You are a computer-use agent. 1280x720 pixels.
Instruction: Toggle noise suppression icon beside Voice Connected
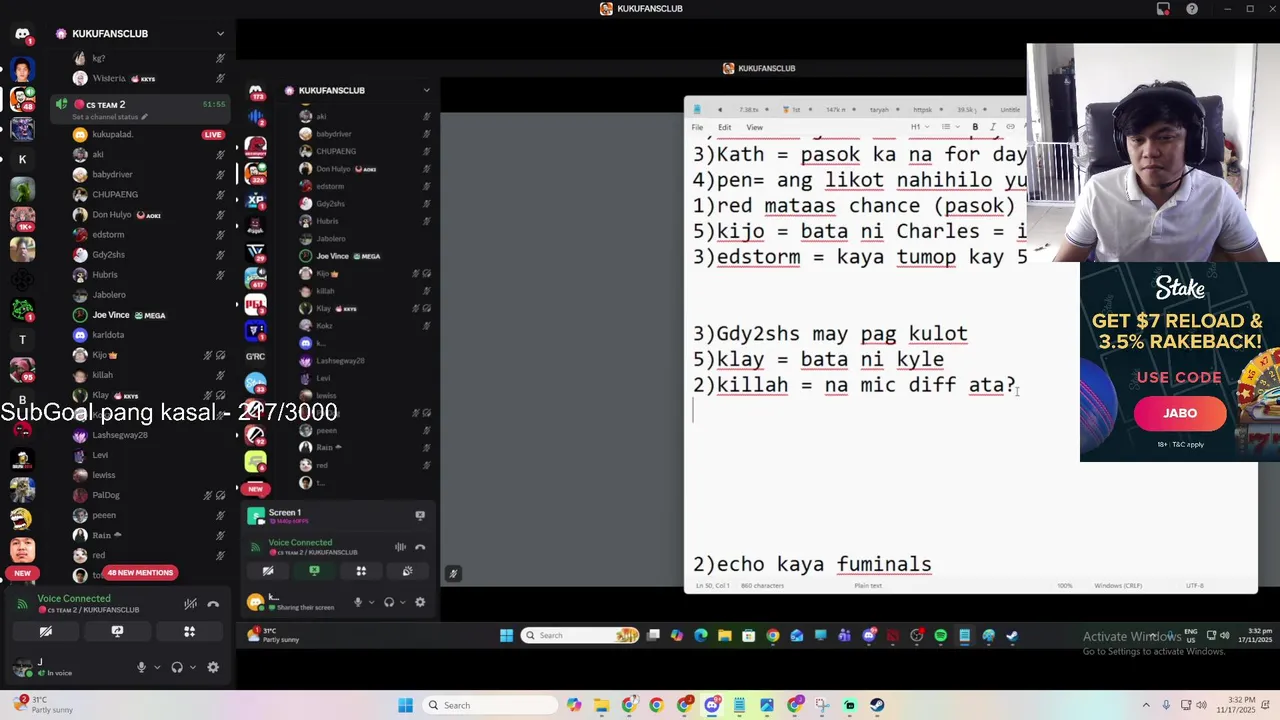pos(190,604)
